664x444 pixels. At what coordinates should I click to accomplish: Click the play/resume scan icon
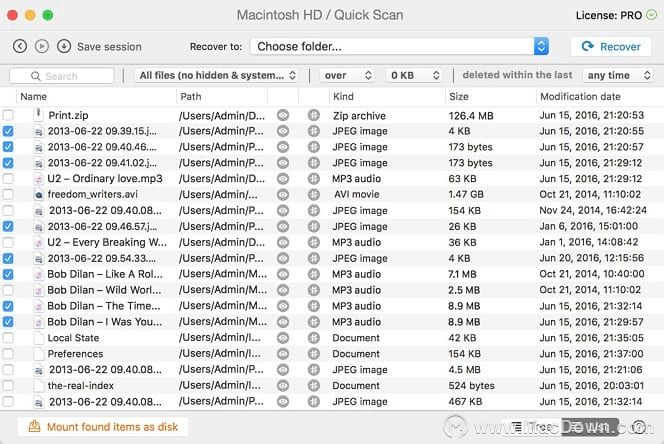pyautogui.click(x=42, y=46)
